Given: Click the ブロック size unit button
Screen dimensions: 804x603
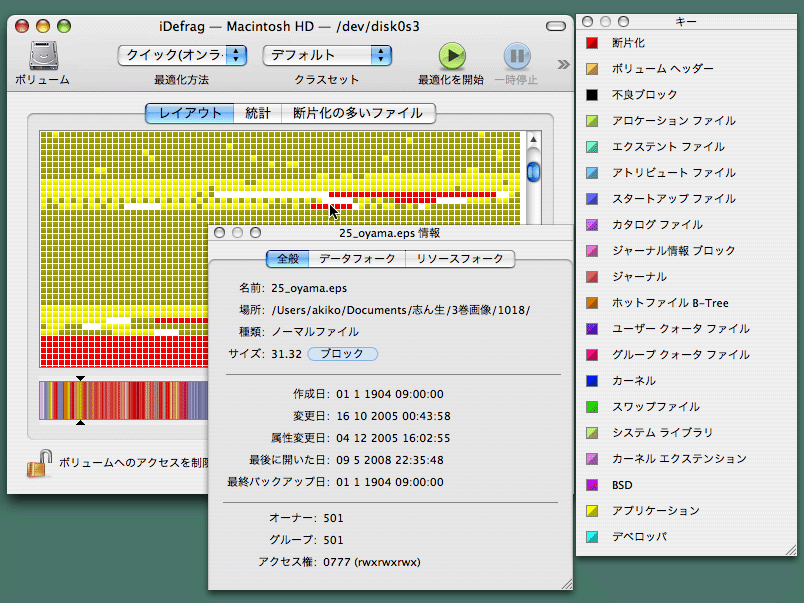Looking at the screenshot, I should click(343, 354).
